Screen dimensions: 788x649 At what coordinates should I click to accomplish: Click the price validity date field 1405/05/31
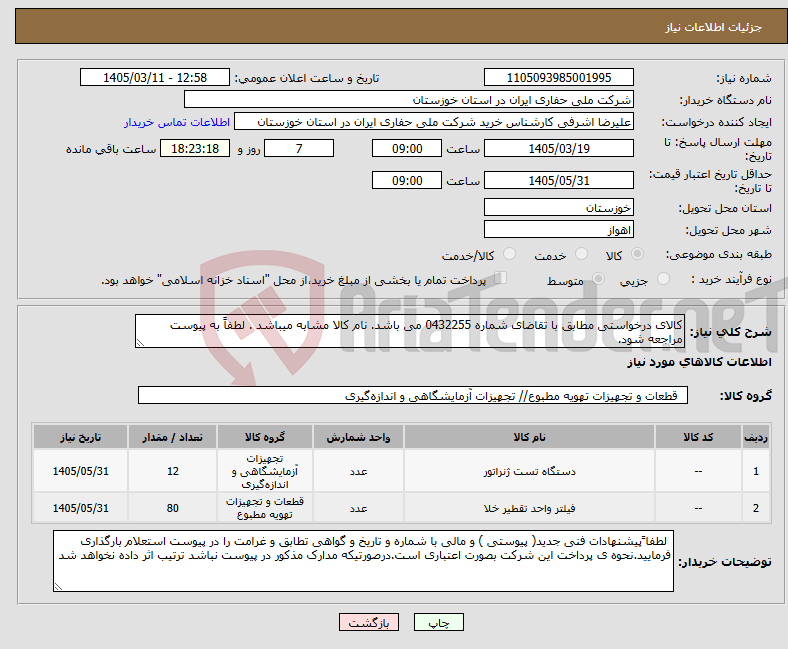click(558, 180)
